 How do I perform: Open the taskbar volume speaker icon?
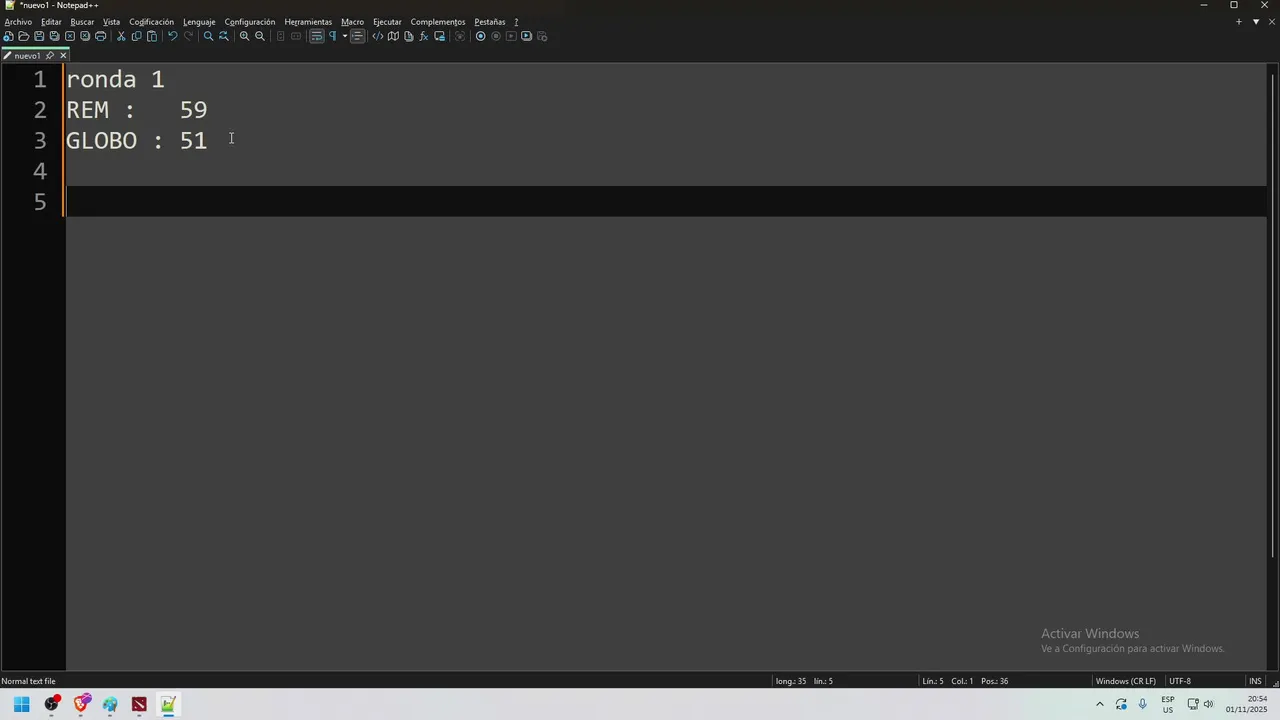click(1208, 704)
